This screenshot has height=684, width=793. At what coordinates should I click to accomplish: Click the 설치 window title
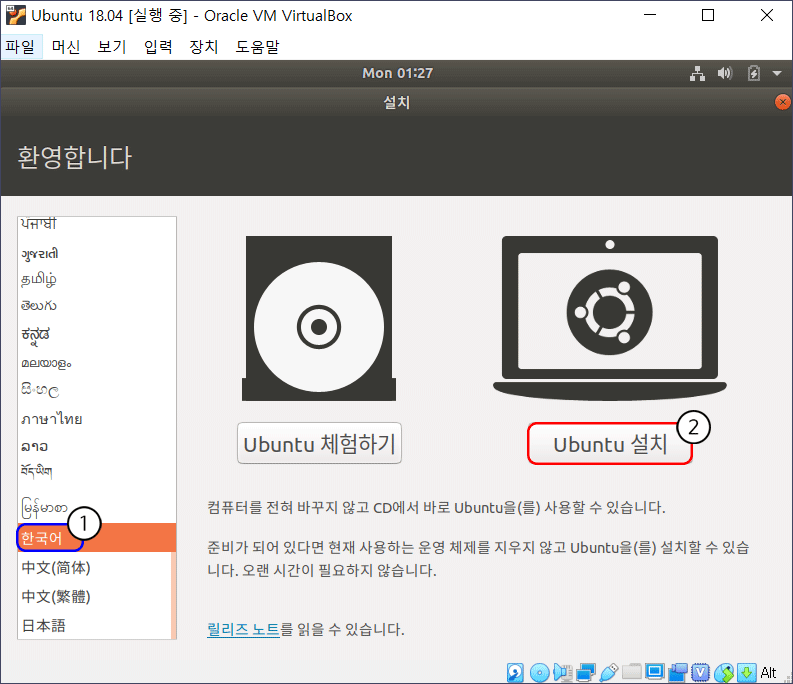coord(396,102)
